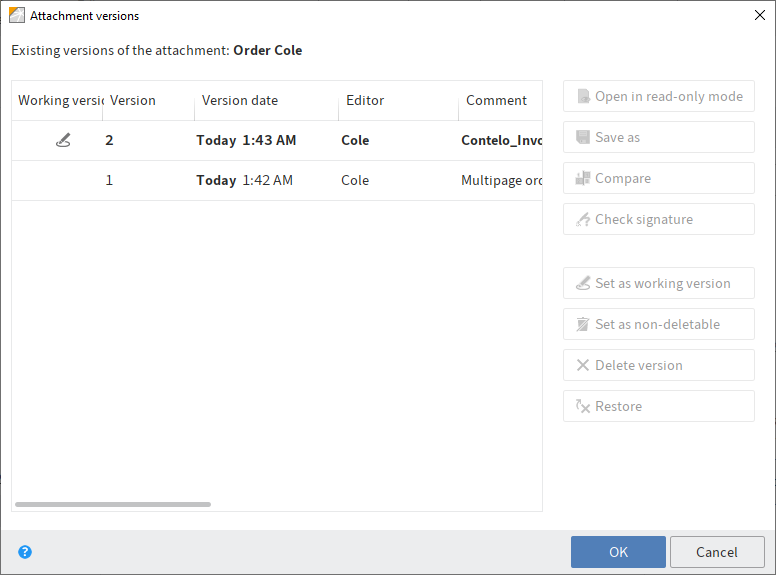Click editor Cole in version 2 row
Screen dimensions: 776x575
(x=355, y=140)
